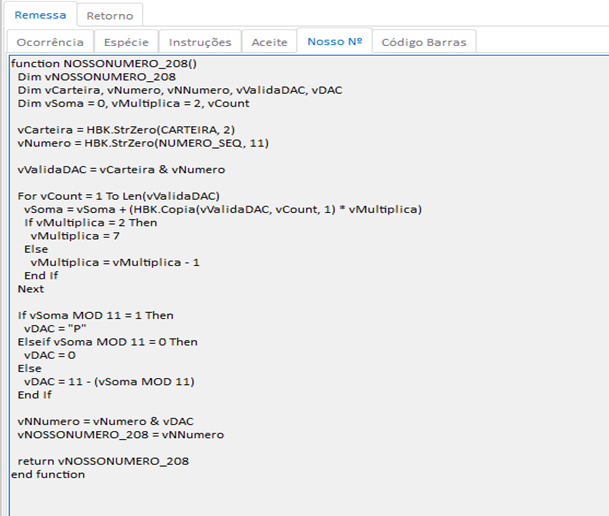Click the line 'Elseif vSoma MOD 11 = 0 Then'
609x516 pixels.
tap(108, 341)
